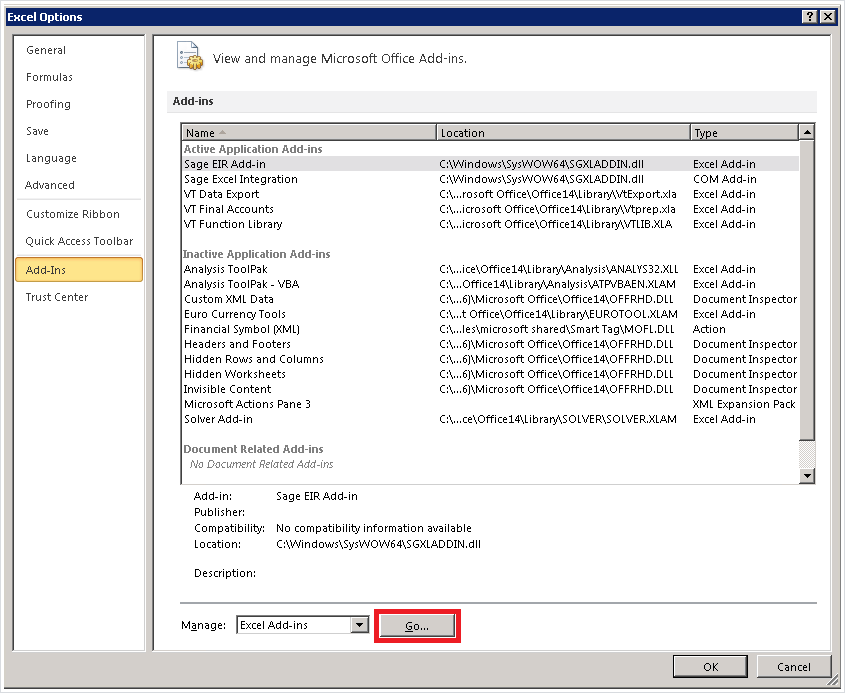Click the Go... button
This screenshot has width=845, height=693.
point(417,626)
